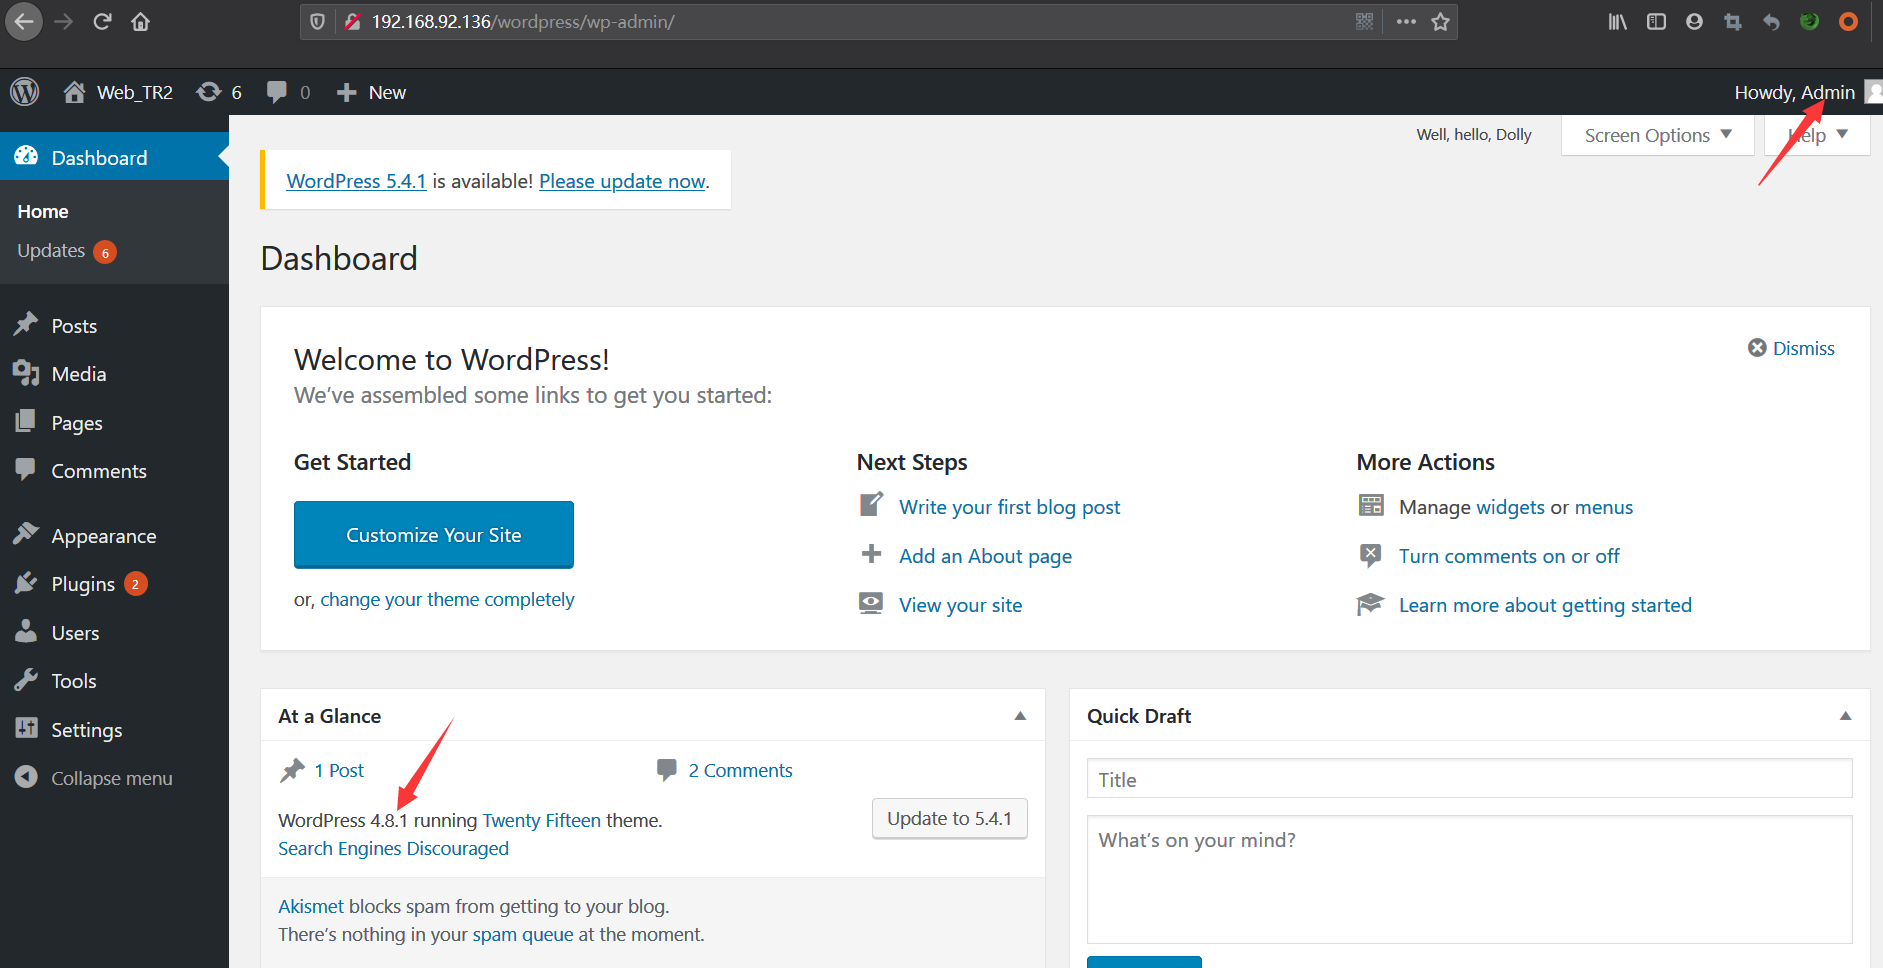Open the Howdy, Admin account menu
Viewport: 1883px width, 968px height.
point(1807,92)
